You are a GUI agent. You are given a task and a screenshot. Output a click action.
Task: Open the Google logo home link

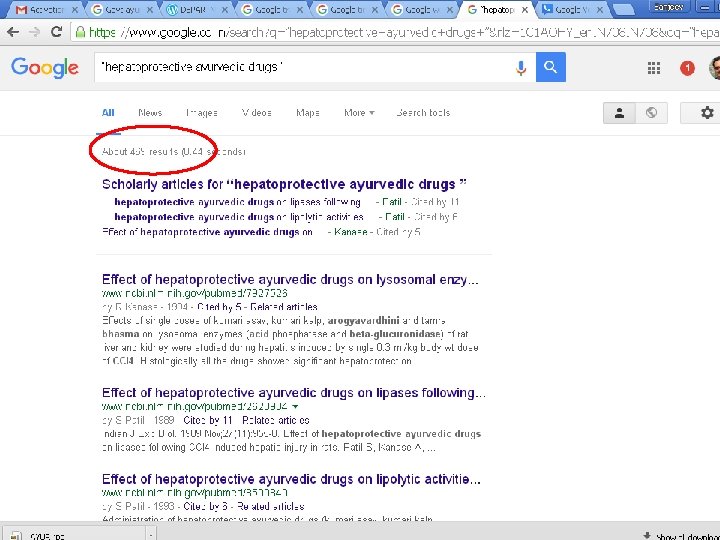coord(45,68)
